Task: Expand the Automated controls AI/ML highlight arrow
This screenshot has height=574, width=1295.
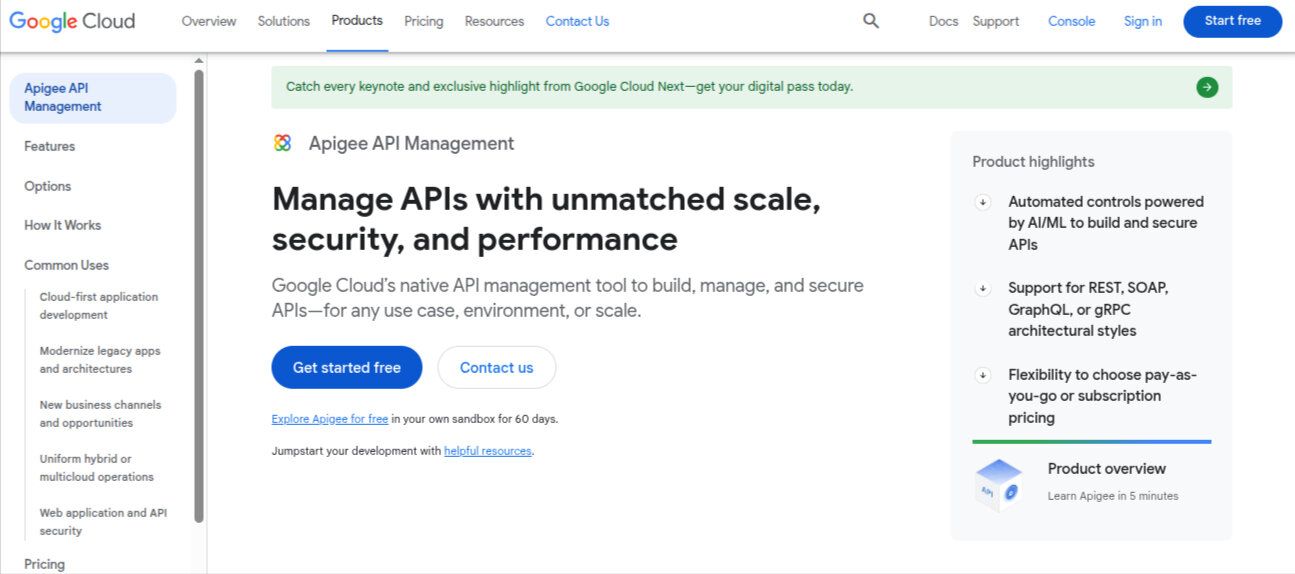Action: pos(983,202)
